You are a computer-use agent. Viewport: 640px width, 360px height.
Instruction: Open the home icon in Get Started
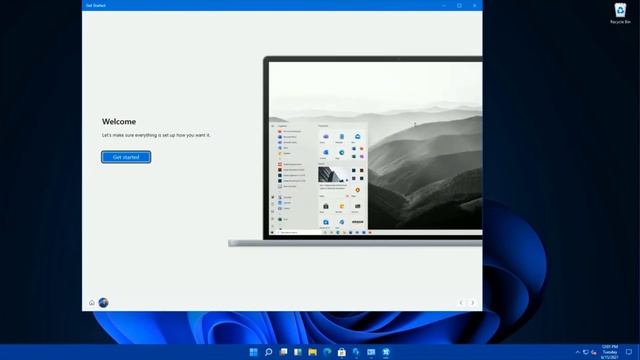(92, 303)
